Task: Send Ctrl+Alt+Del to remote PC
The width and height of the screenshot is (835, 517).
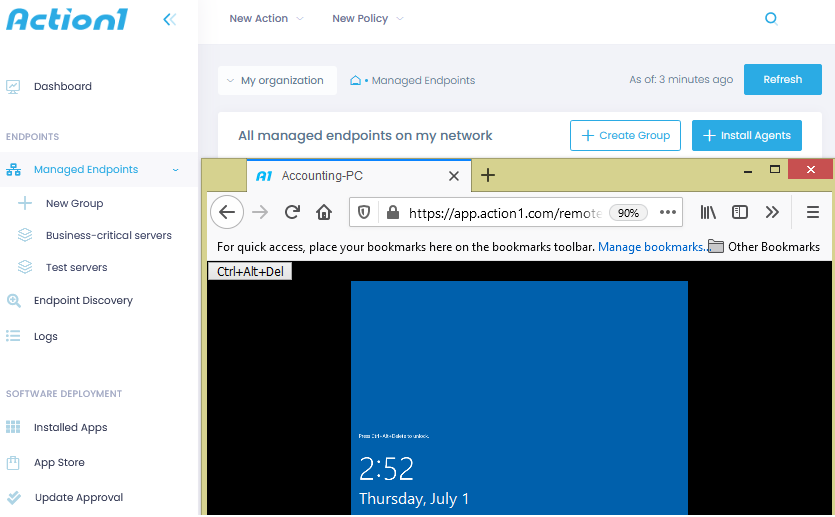Action: [250, 272]
